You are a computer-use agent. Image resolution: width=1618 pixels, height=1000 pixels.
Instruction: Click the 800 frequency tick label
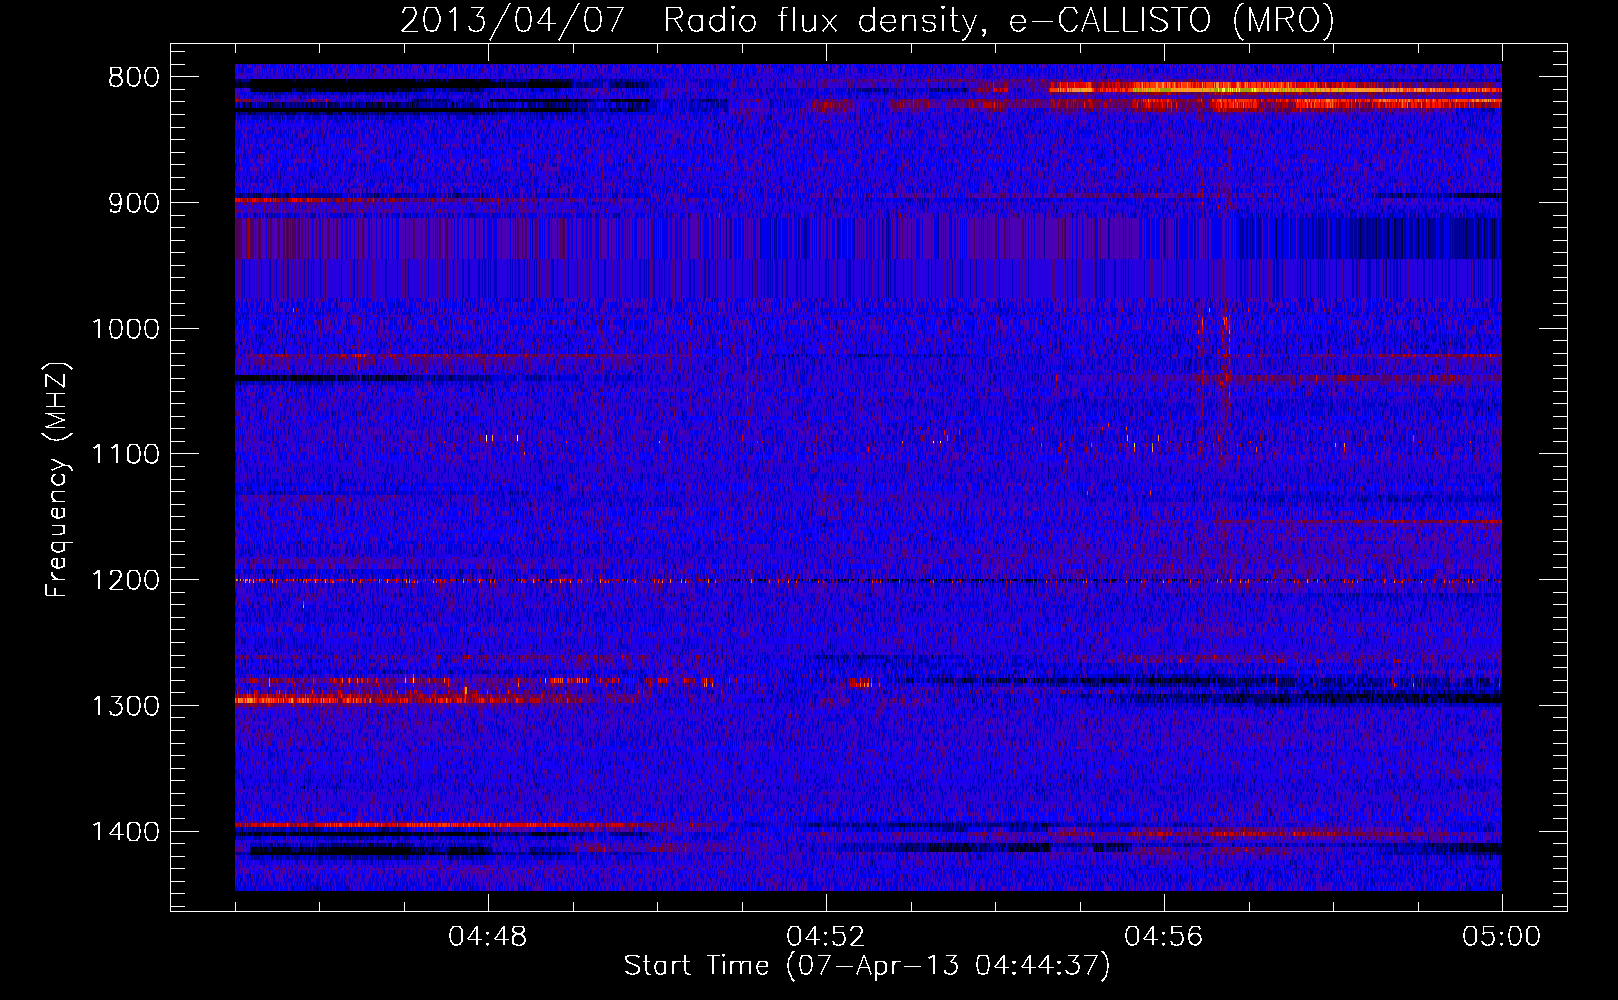[134, 78]
